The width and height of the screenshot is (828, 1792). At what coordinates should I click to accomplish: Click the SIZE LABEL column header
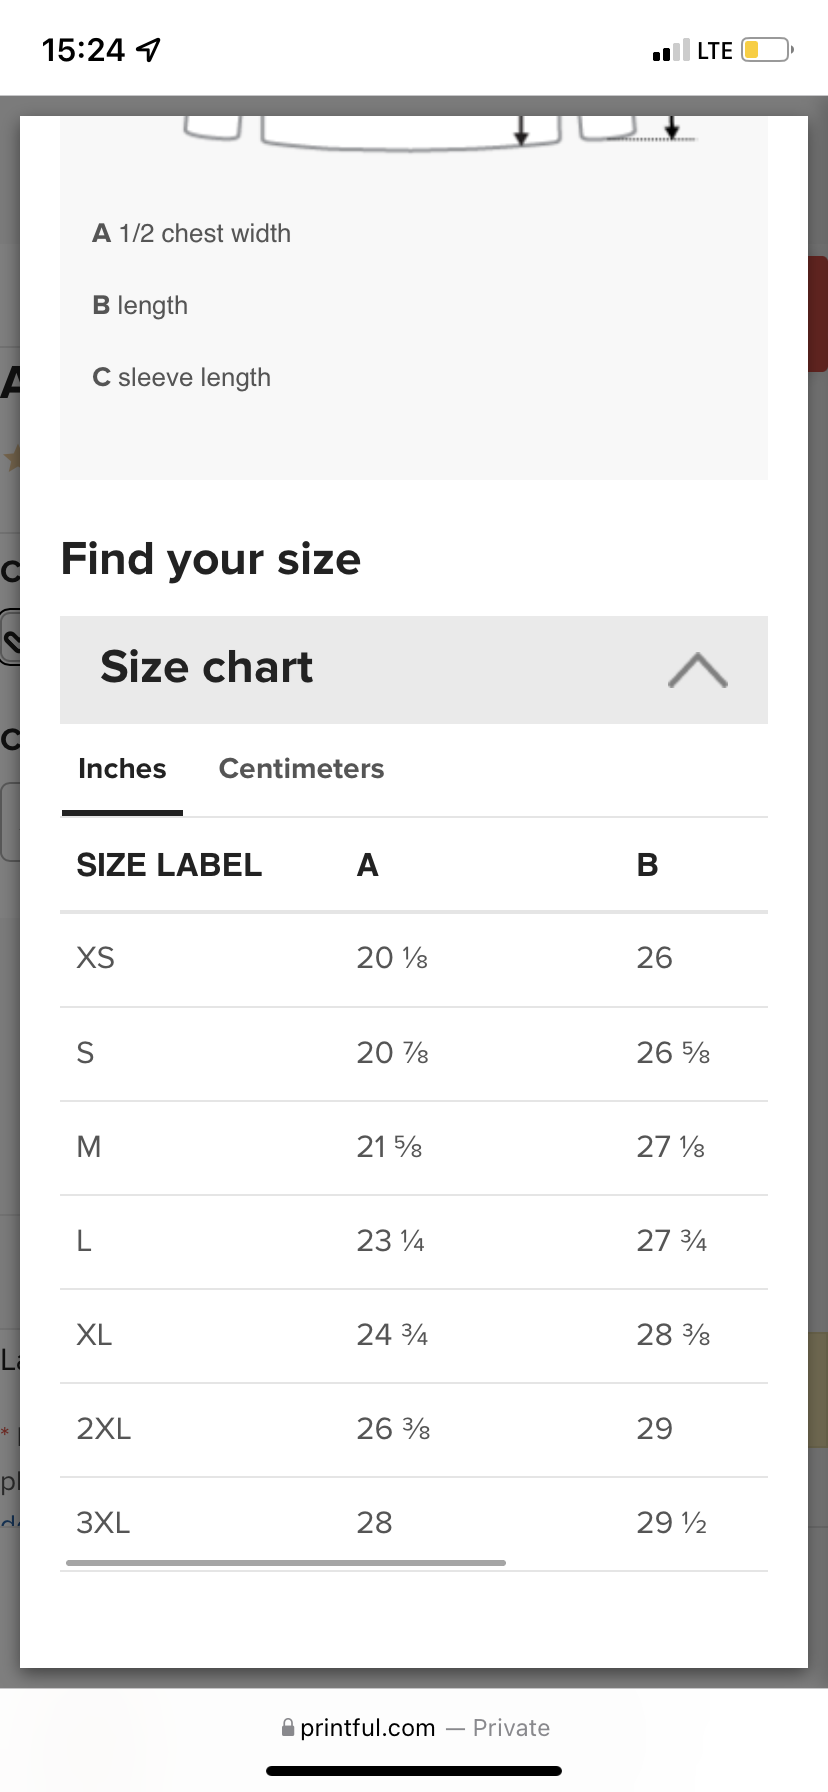click(169, 865)
